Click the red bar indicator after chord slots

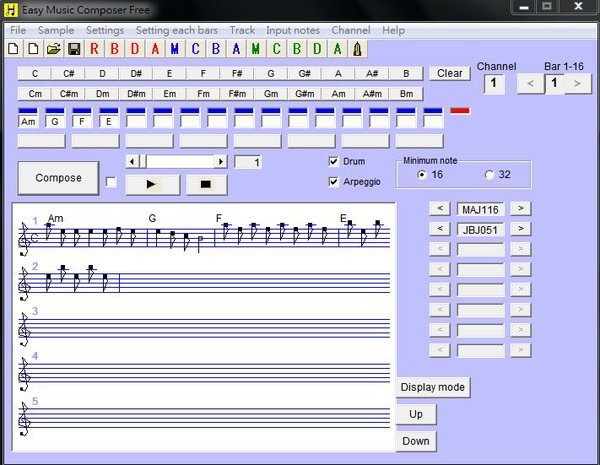[460, 111]
